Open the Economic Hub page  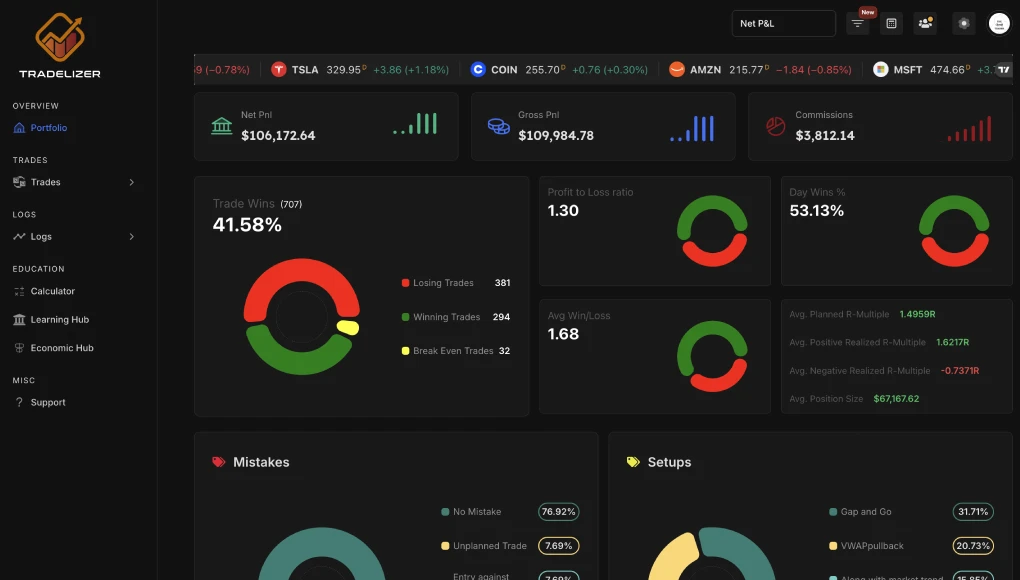coord(61,348)
